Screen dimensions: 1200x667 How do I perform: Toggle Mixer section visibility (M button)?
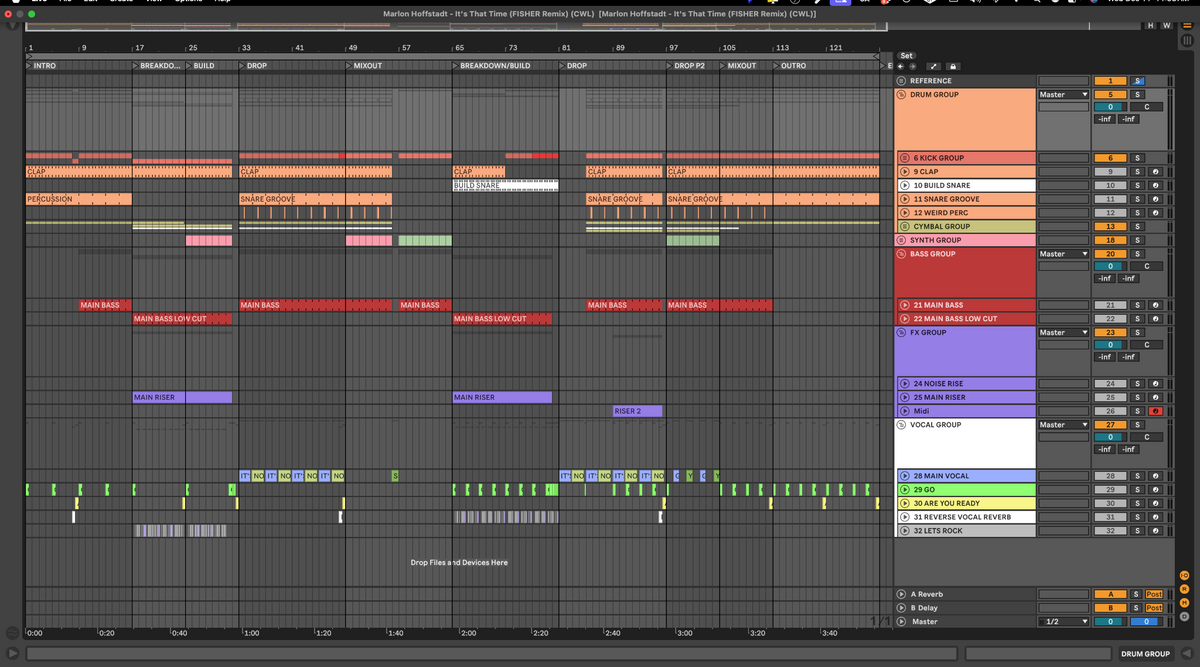pyautogui.click(x=1184, y=603)
